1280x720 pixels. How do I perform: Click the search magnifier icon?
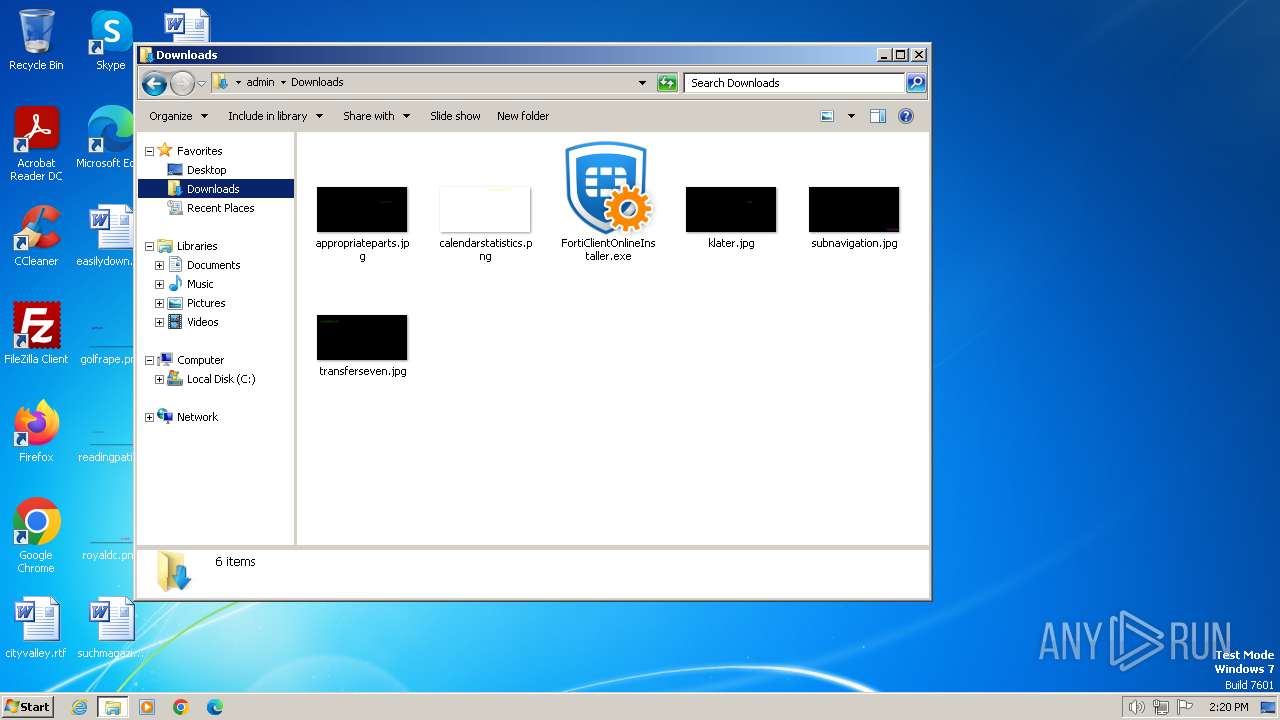coord(916,83)
